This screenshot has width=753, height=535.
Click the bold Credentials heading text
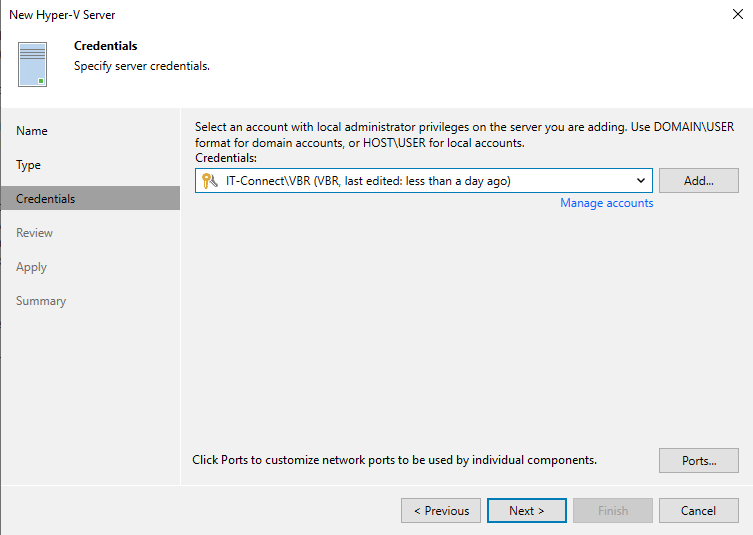point(106,46)
